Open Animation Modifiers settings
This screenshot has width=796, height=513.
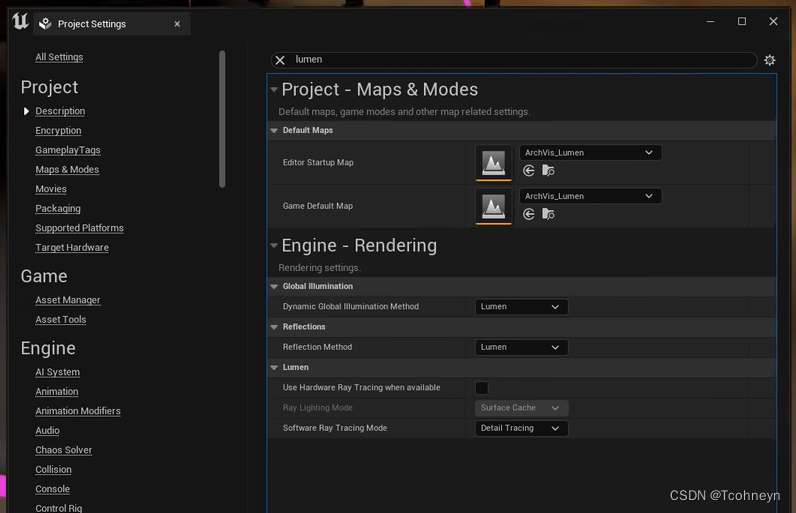click(x=78, y=411)
